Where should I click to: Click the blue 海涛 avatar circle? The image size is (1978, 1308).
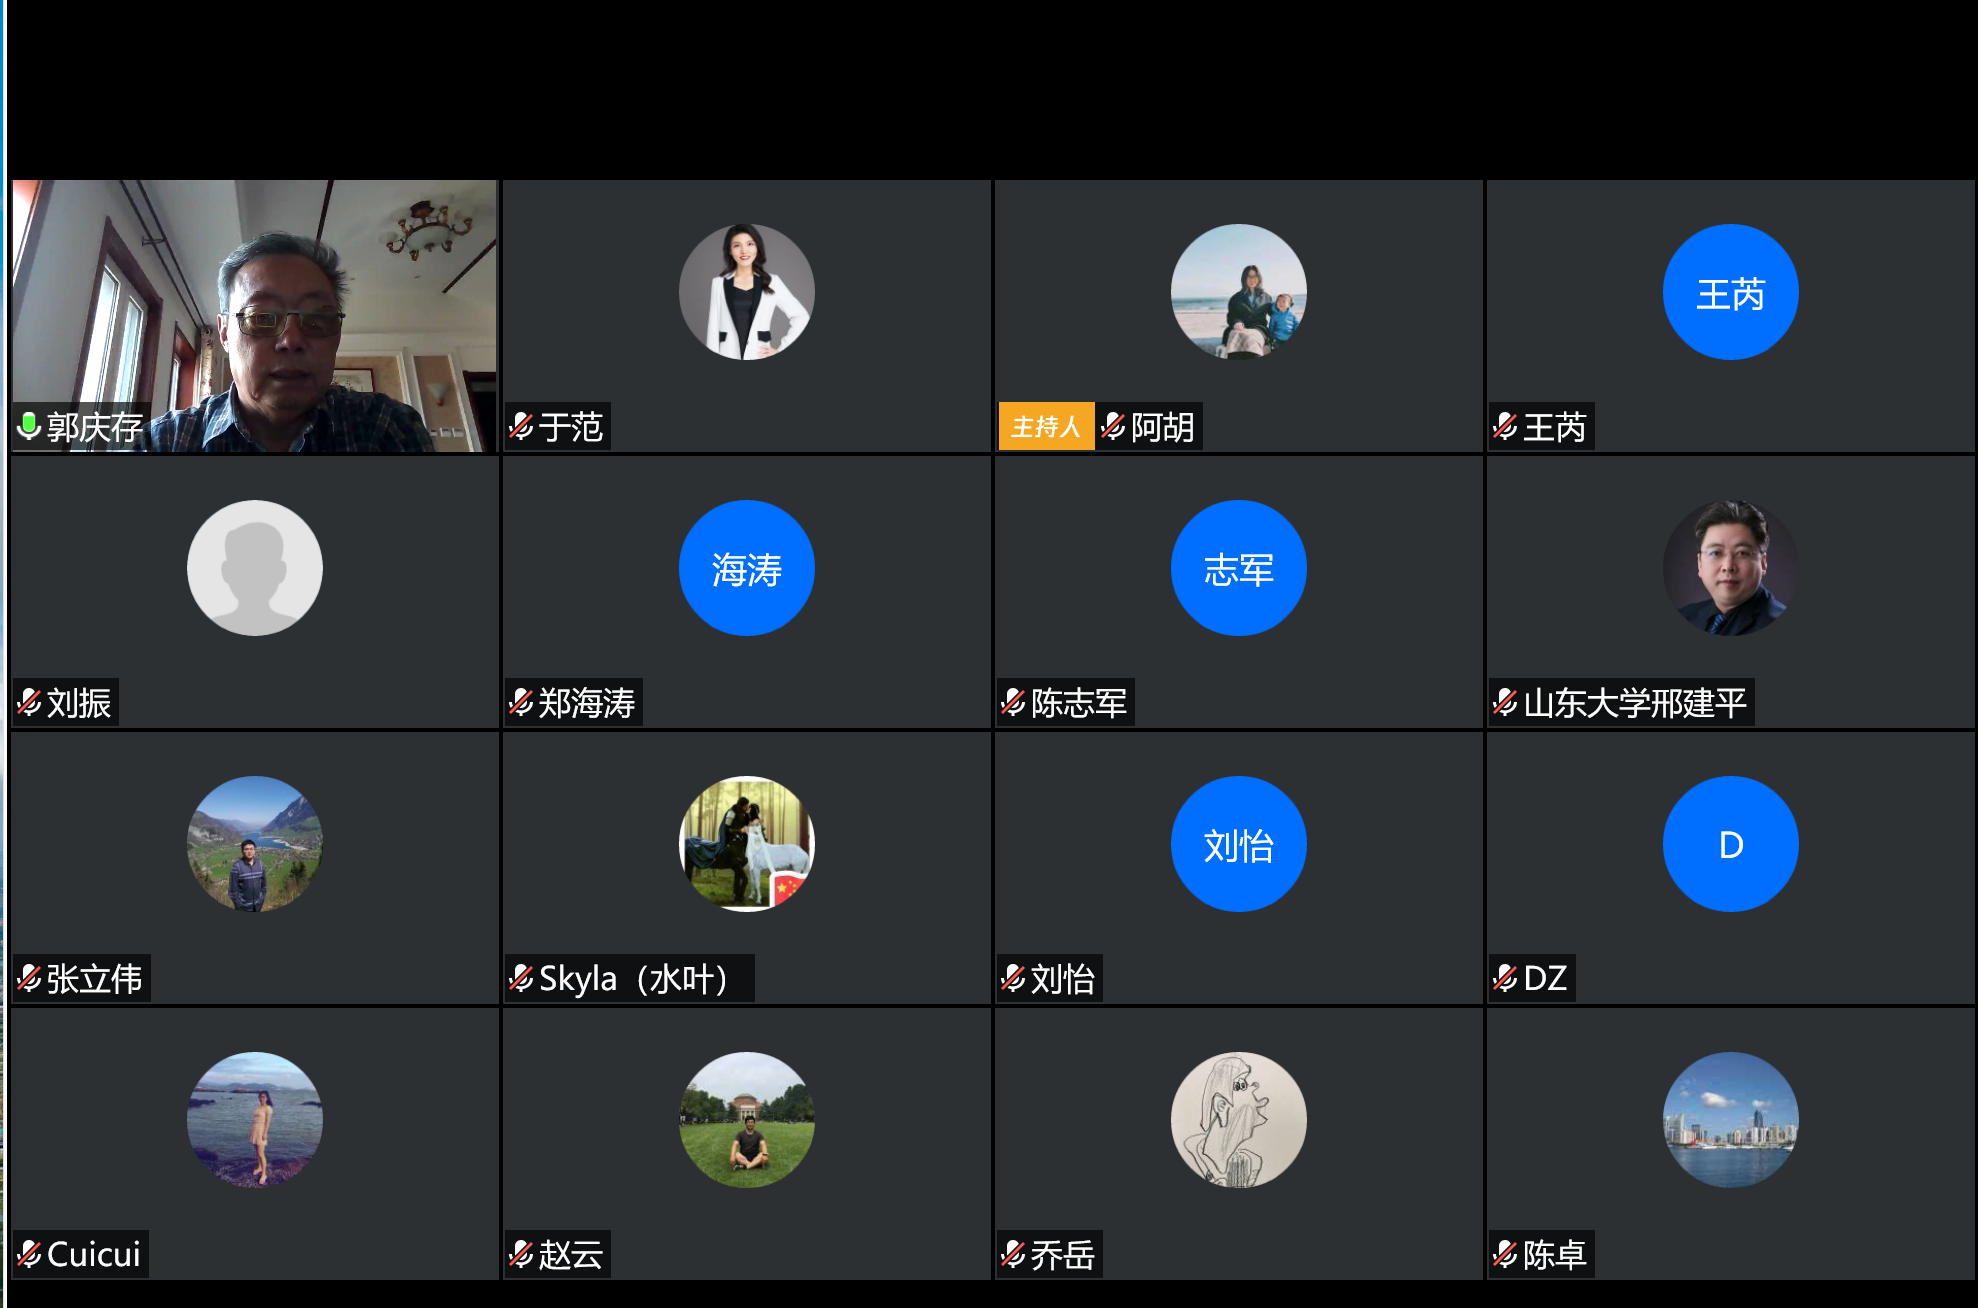tap(746, 568)
